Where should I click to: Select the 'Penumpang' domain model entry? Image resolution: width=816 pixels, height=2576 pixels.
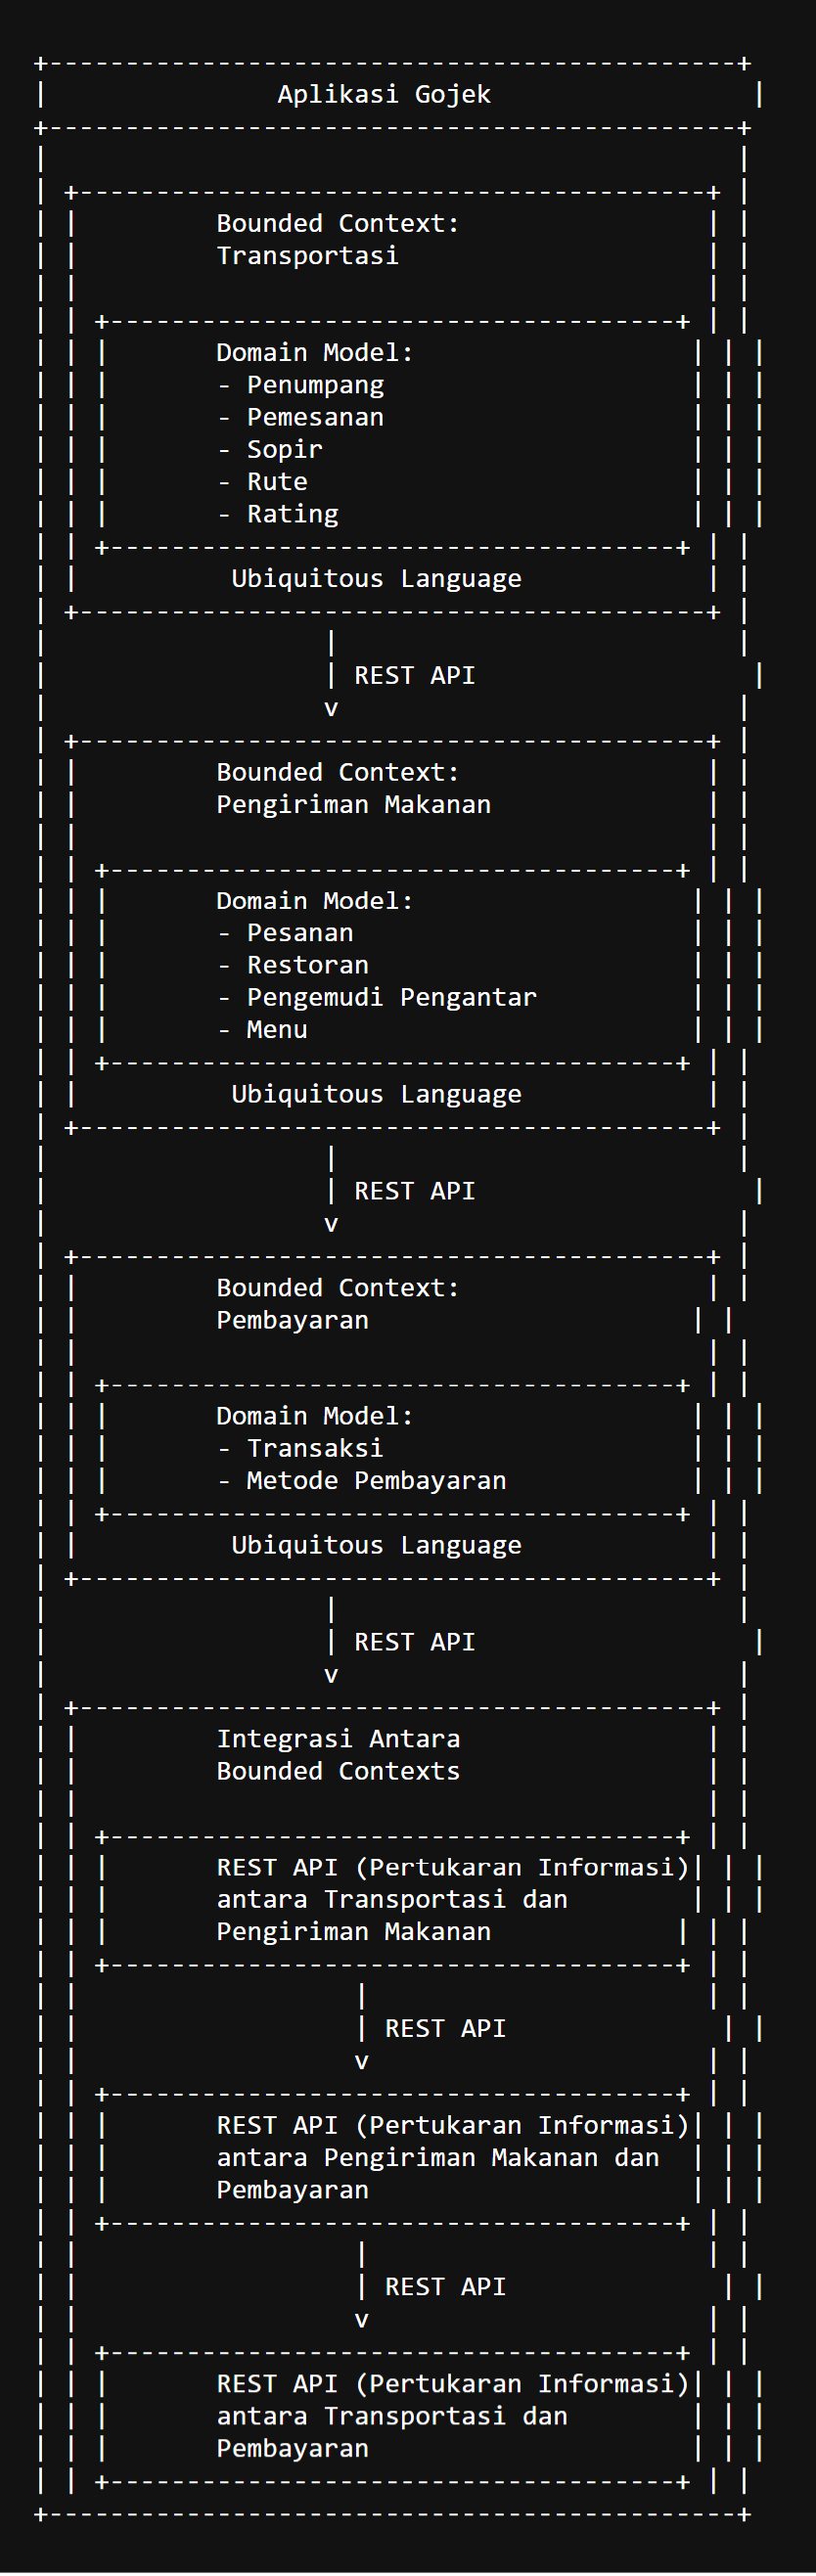tap(315, 386)
